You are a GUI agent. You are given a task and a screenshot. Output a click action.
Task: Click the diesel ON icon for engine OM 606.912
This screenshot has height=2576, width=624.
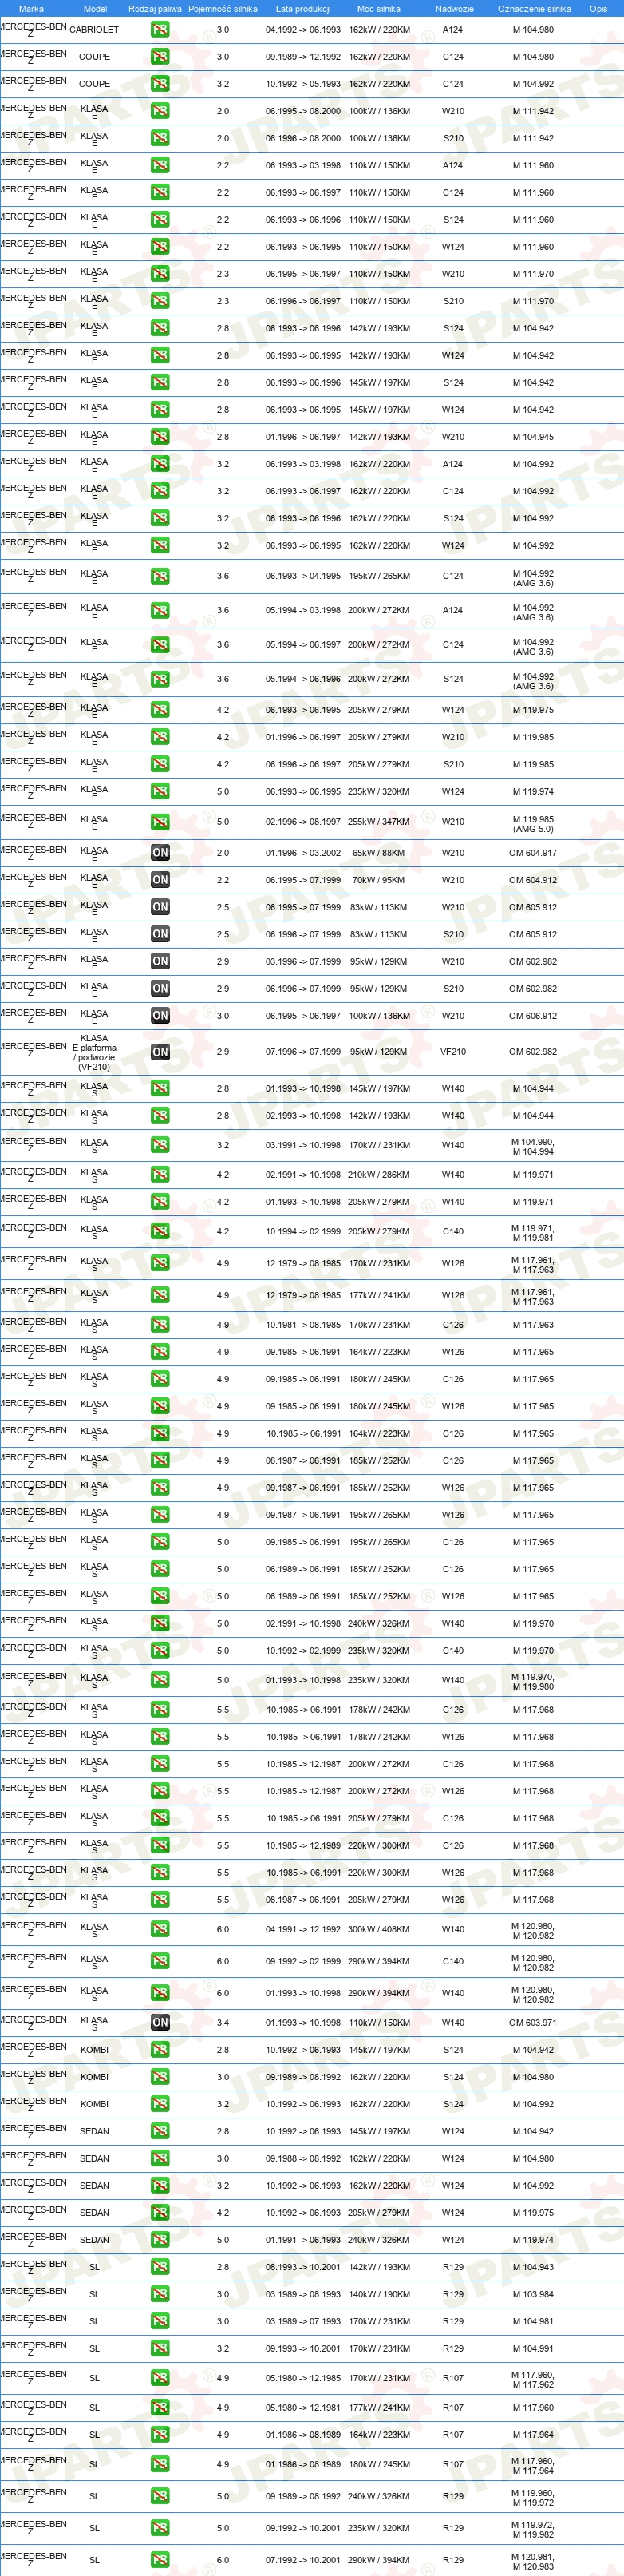(160, 1015)
